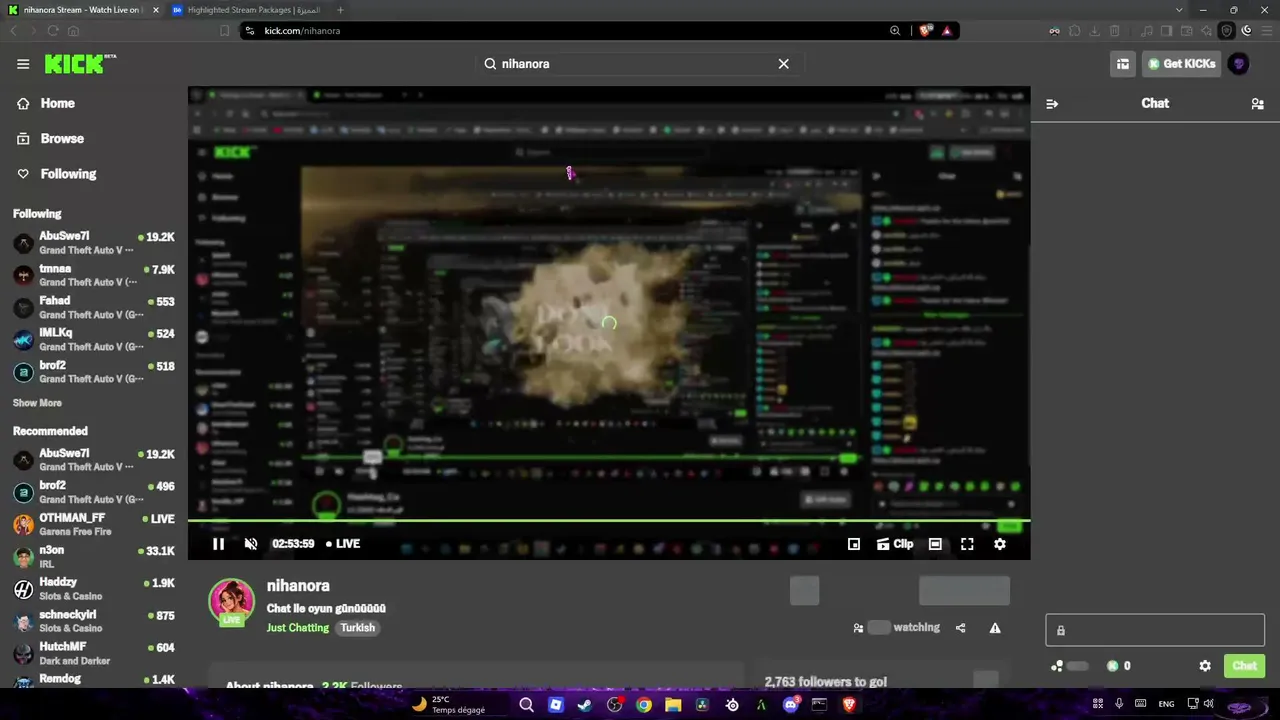
Task: Expand Following list with Show More
Action: [37, 403]
